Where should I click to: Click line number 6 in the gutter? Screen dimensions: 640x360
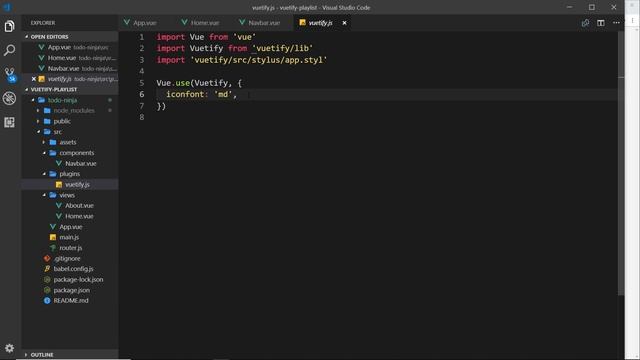click(x=142, y=94)
